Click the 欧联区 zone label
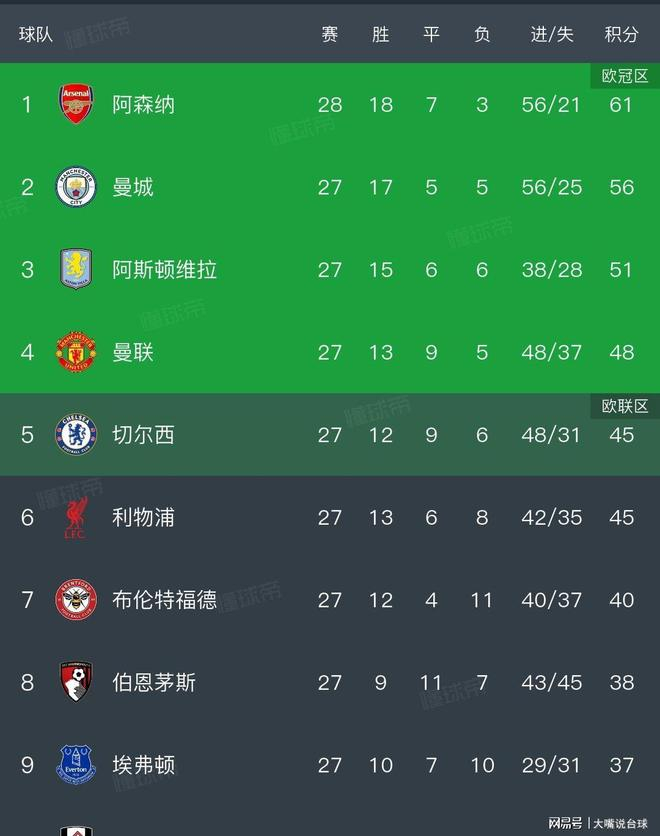 625,406
